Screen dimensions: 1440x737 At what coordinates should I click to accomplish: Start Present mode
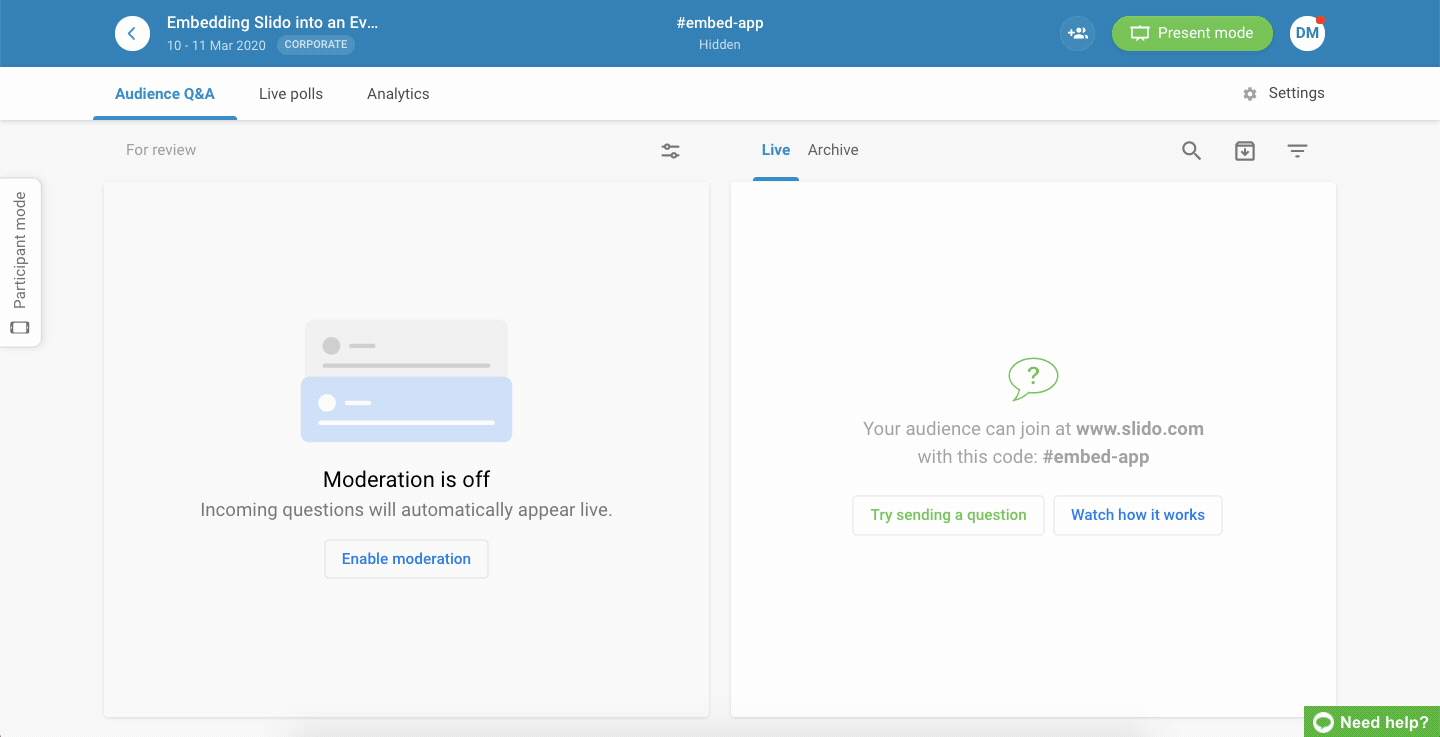pos(1192,33)
